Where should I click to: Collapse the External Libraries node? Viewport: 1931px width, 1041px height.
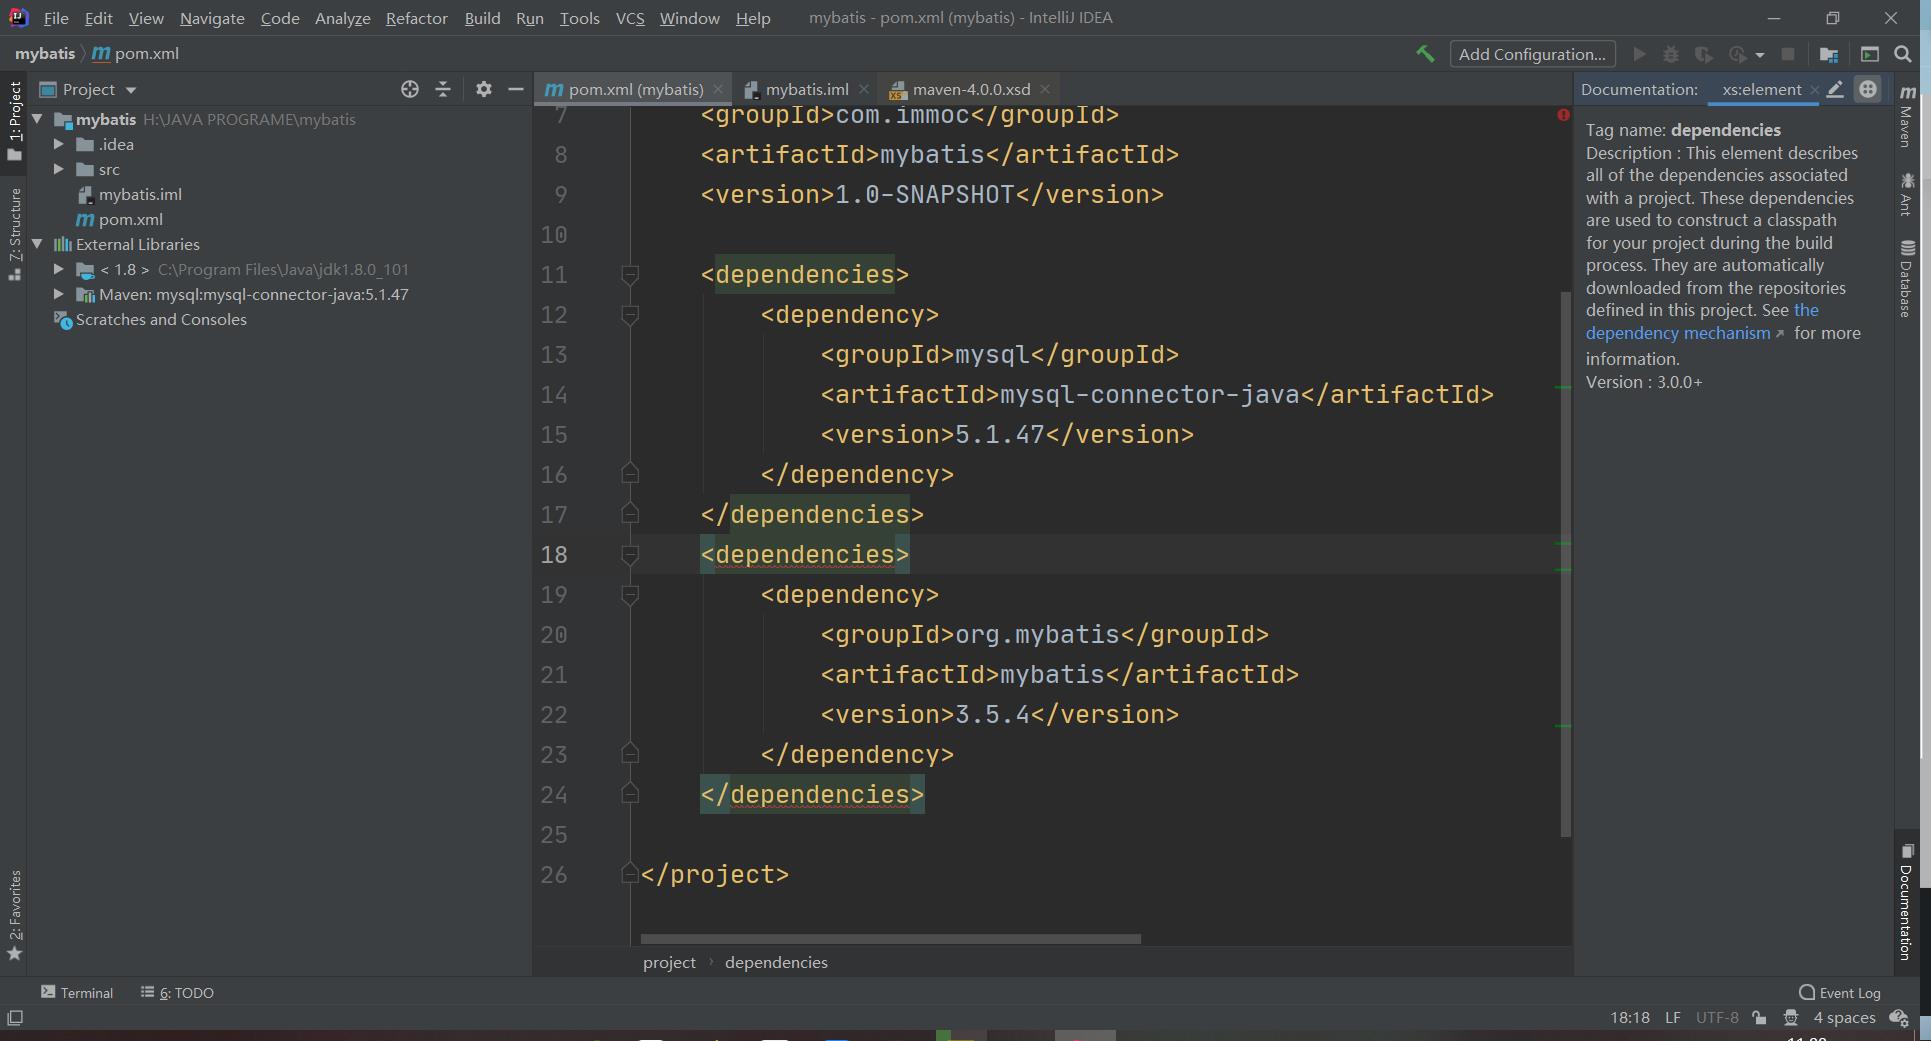38,244
